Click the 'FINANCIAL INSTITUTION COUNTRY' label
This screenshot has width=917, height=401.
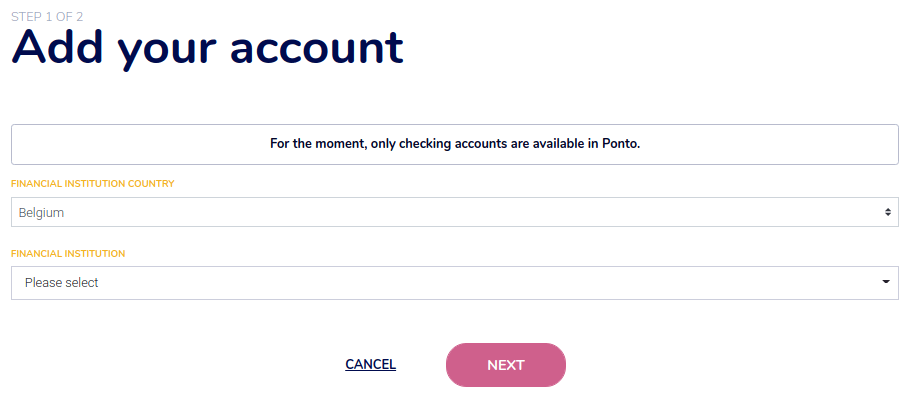click(x=93, y=184)
